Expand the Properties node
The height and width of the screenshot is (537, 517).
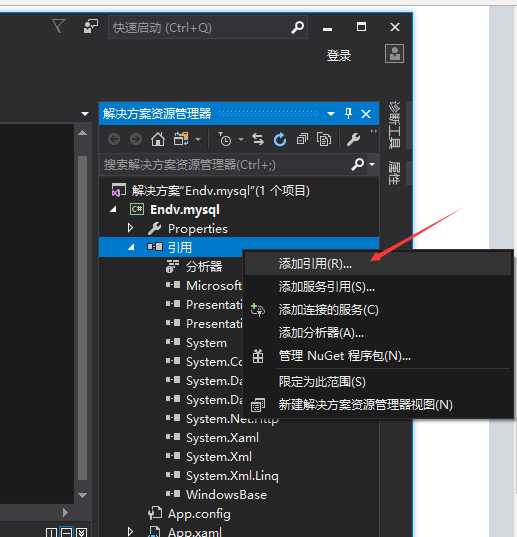(x=130, y=228)
